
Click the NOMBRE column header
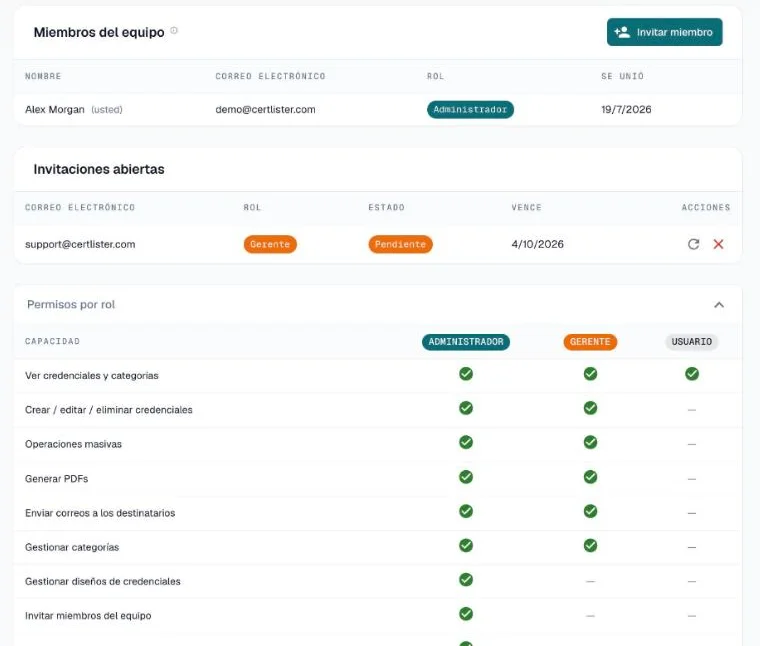click(x=43, y=76)
